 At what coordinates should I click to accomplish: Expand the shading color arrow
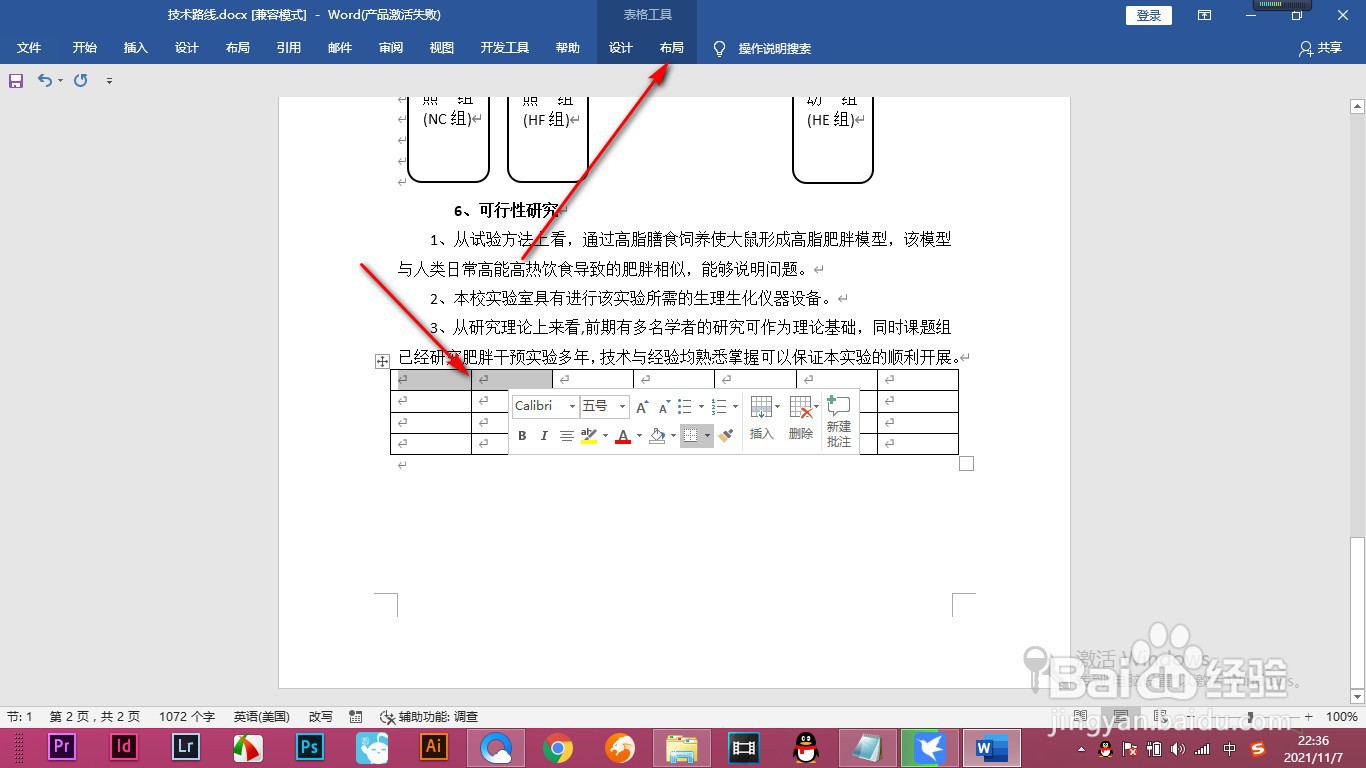(673, 436)
